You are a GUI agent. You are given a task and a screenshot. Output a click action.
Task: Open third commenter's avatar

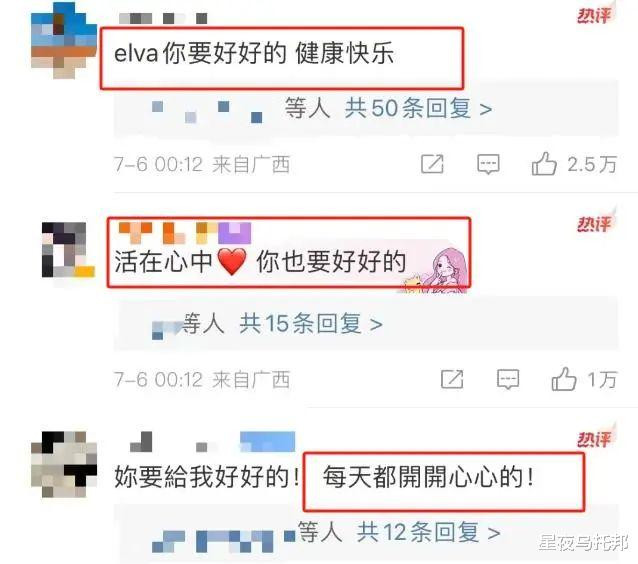point(64,464)
